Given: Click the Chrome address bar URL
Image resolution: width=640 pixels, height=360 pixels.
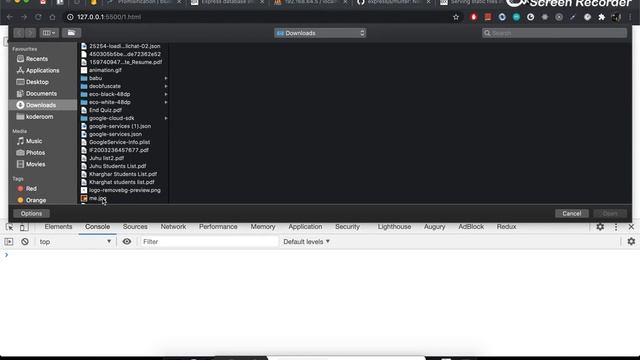Looking at the screenshot, I should tap(109, 17).
